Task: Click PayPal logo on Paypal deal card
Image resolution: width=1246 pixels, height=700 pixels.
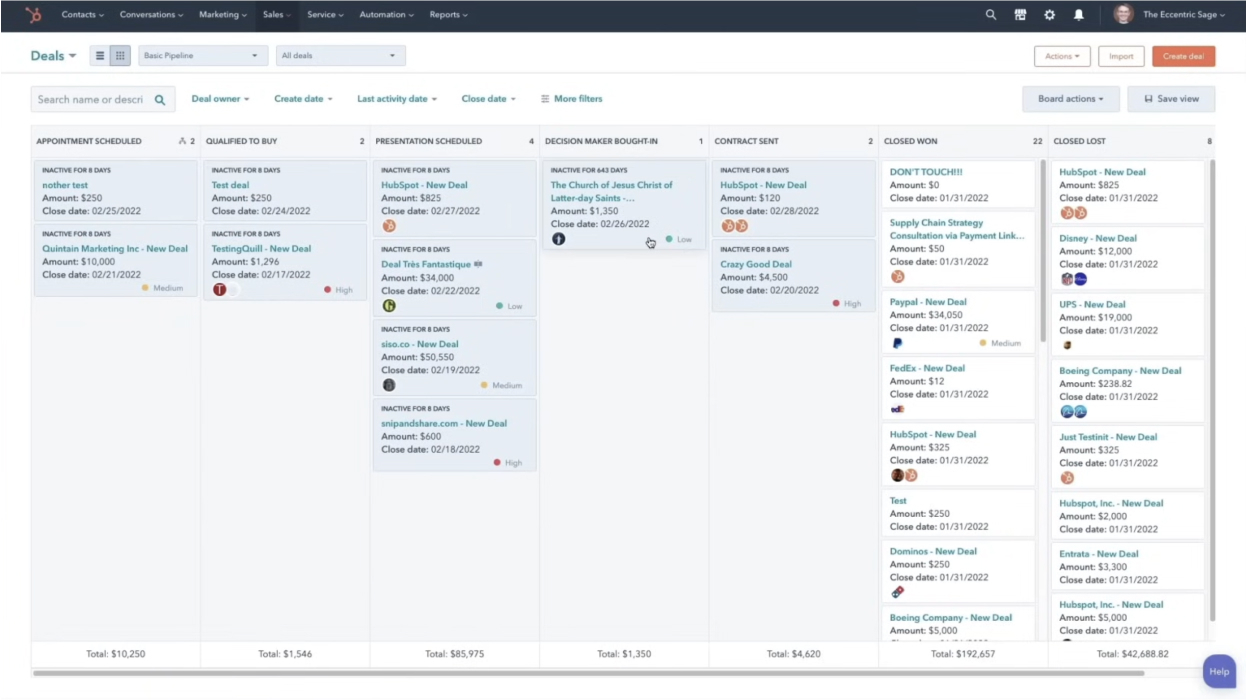Action: coord(897,343)
